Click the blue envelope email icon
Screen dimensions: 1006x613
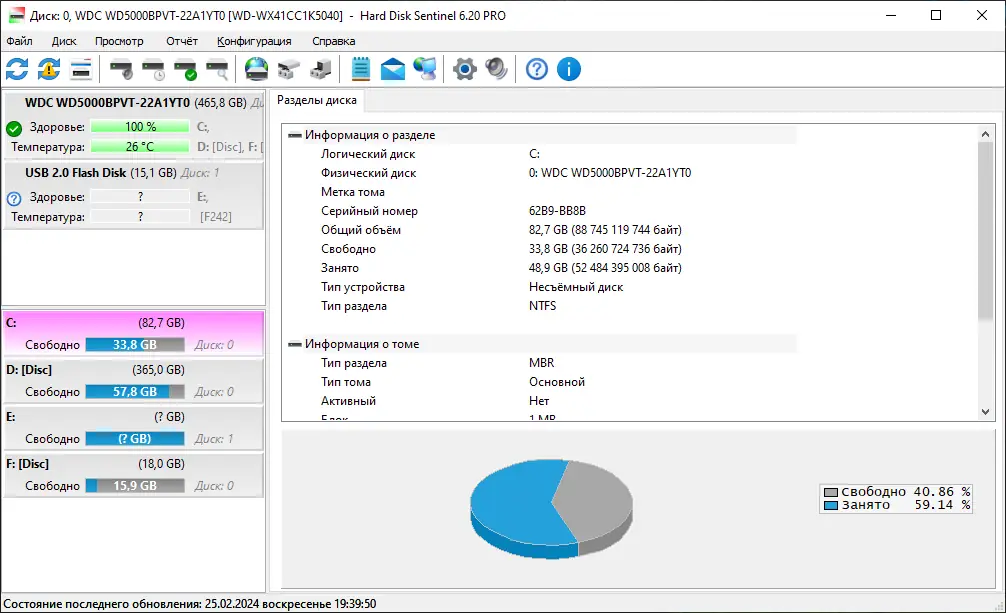(393, 69)
